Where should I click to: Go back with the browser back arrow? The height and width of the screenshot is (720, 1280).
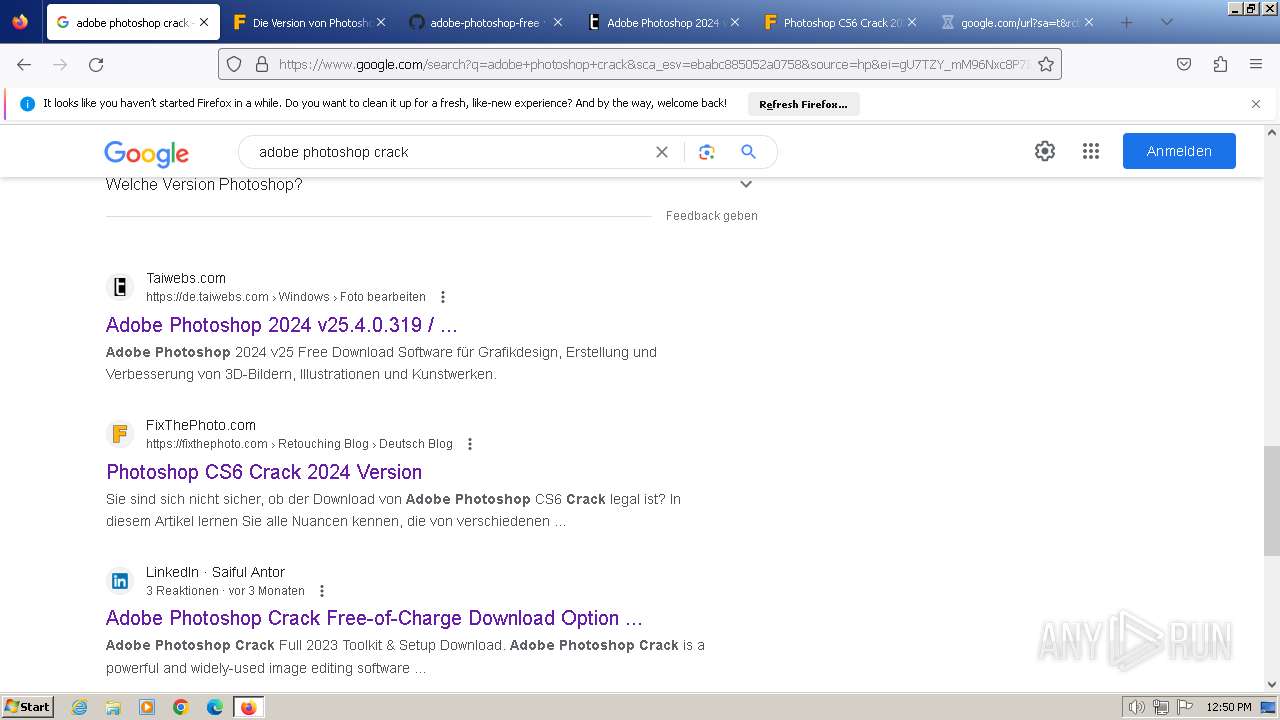tap(24, 64)
